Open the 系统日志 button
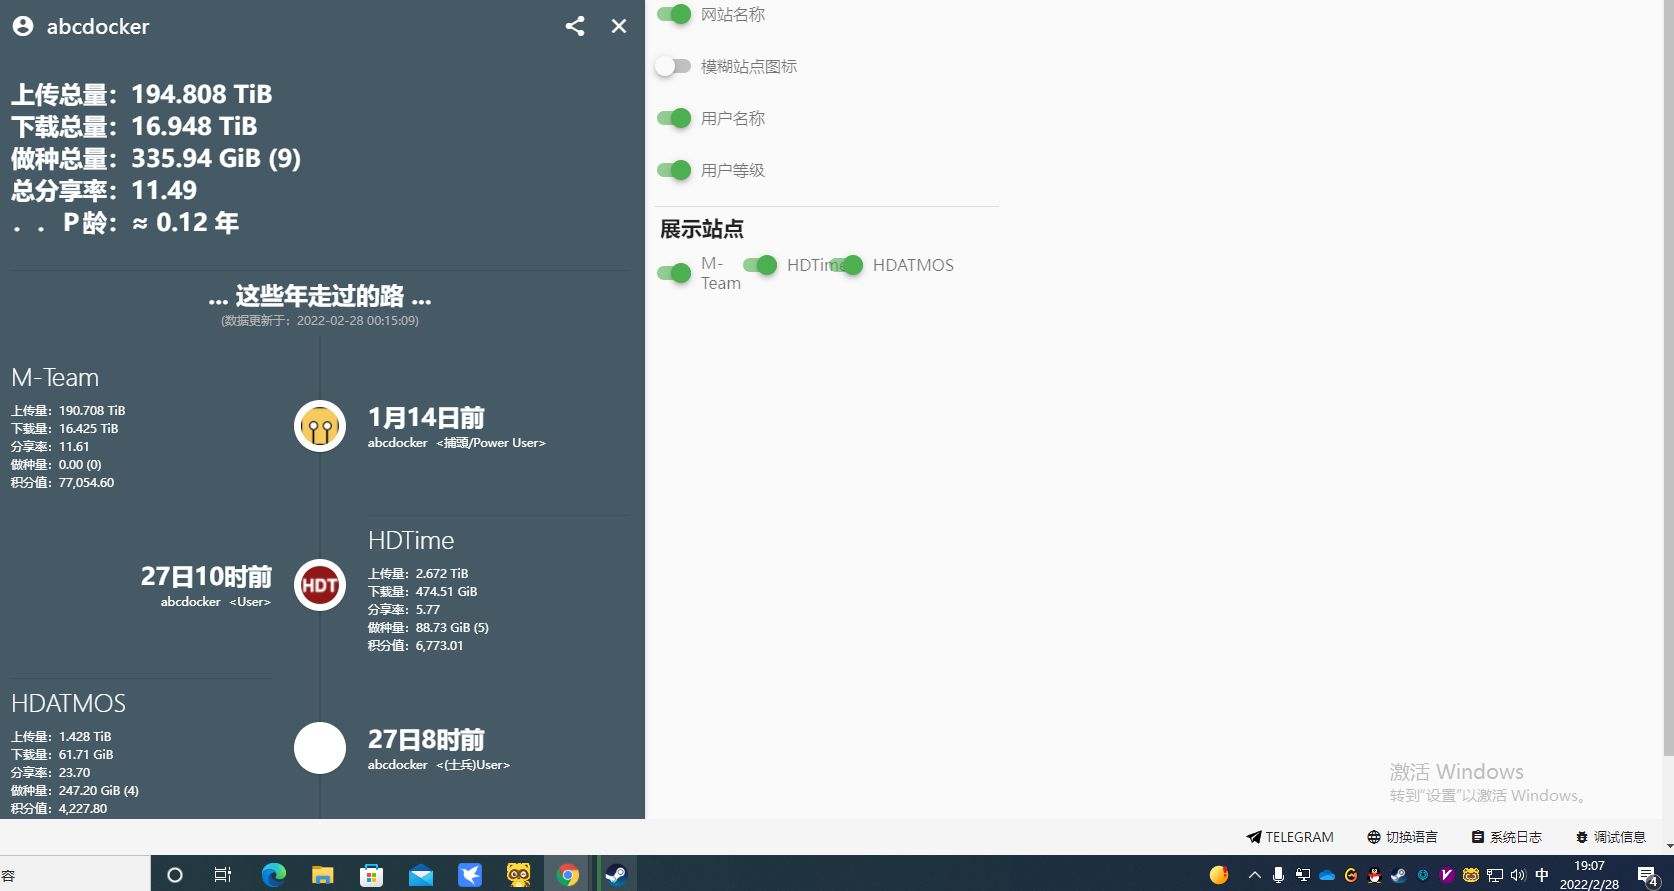The image size is (1674, 891). (1506, 837)
